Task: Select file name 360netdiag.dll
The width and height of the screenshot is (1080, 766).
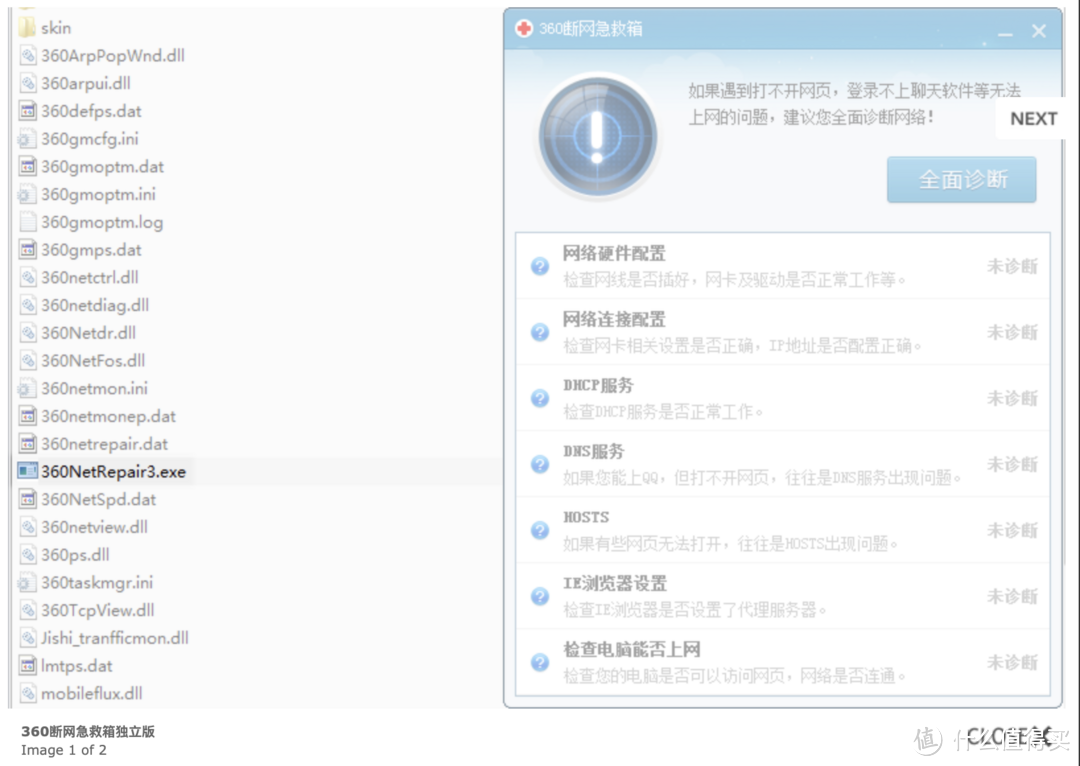Action: (x=94, y=305)
